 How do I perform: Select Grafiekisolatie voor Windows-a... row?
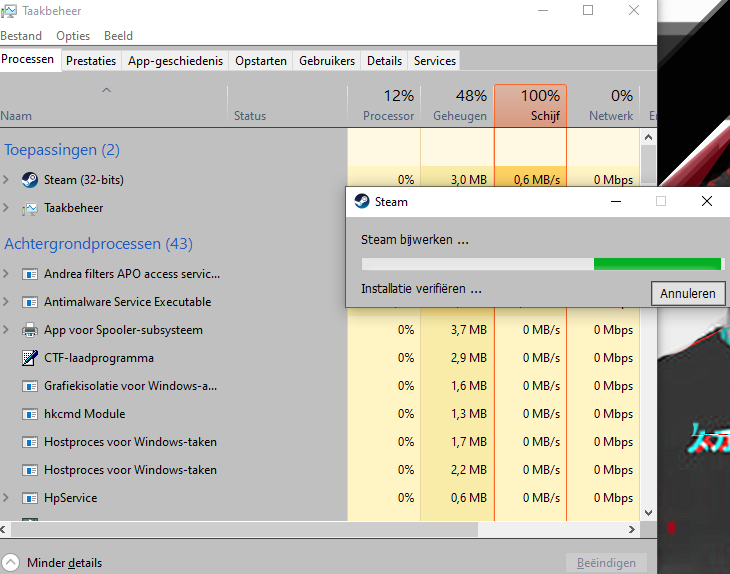click(130, 386)
